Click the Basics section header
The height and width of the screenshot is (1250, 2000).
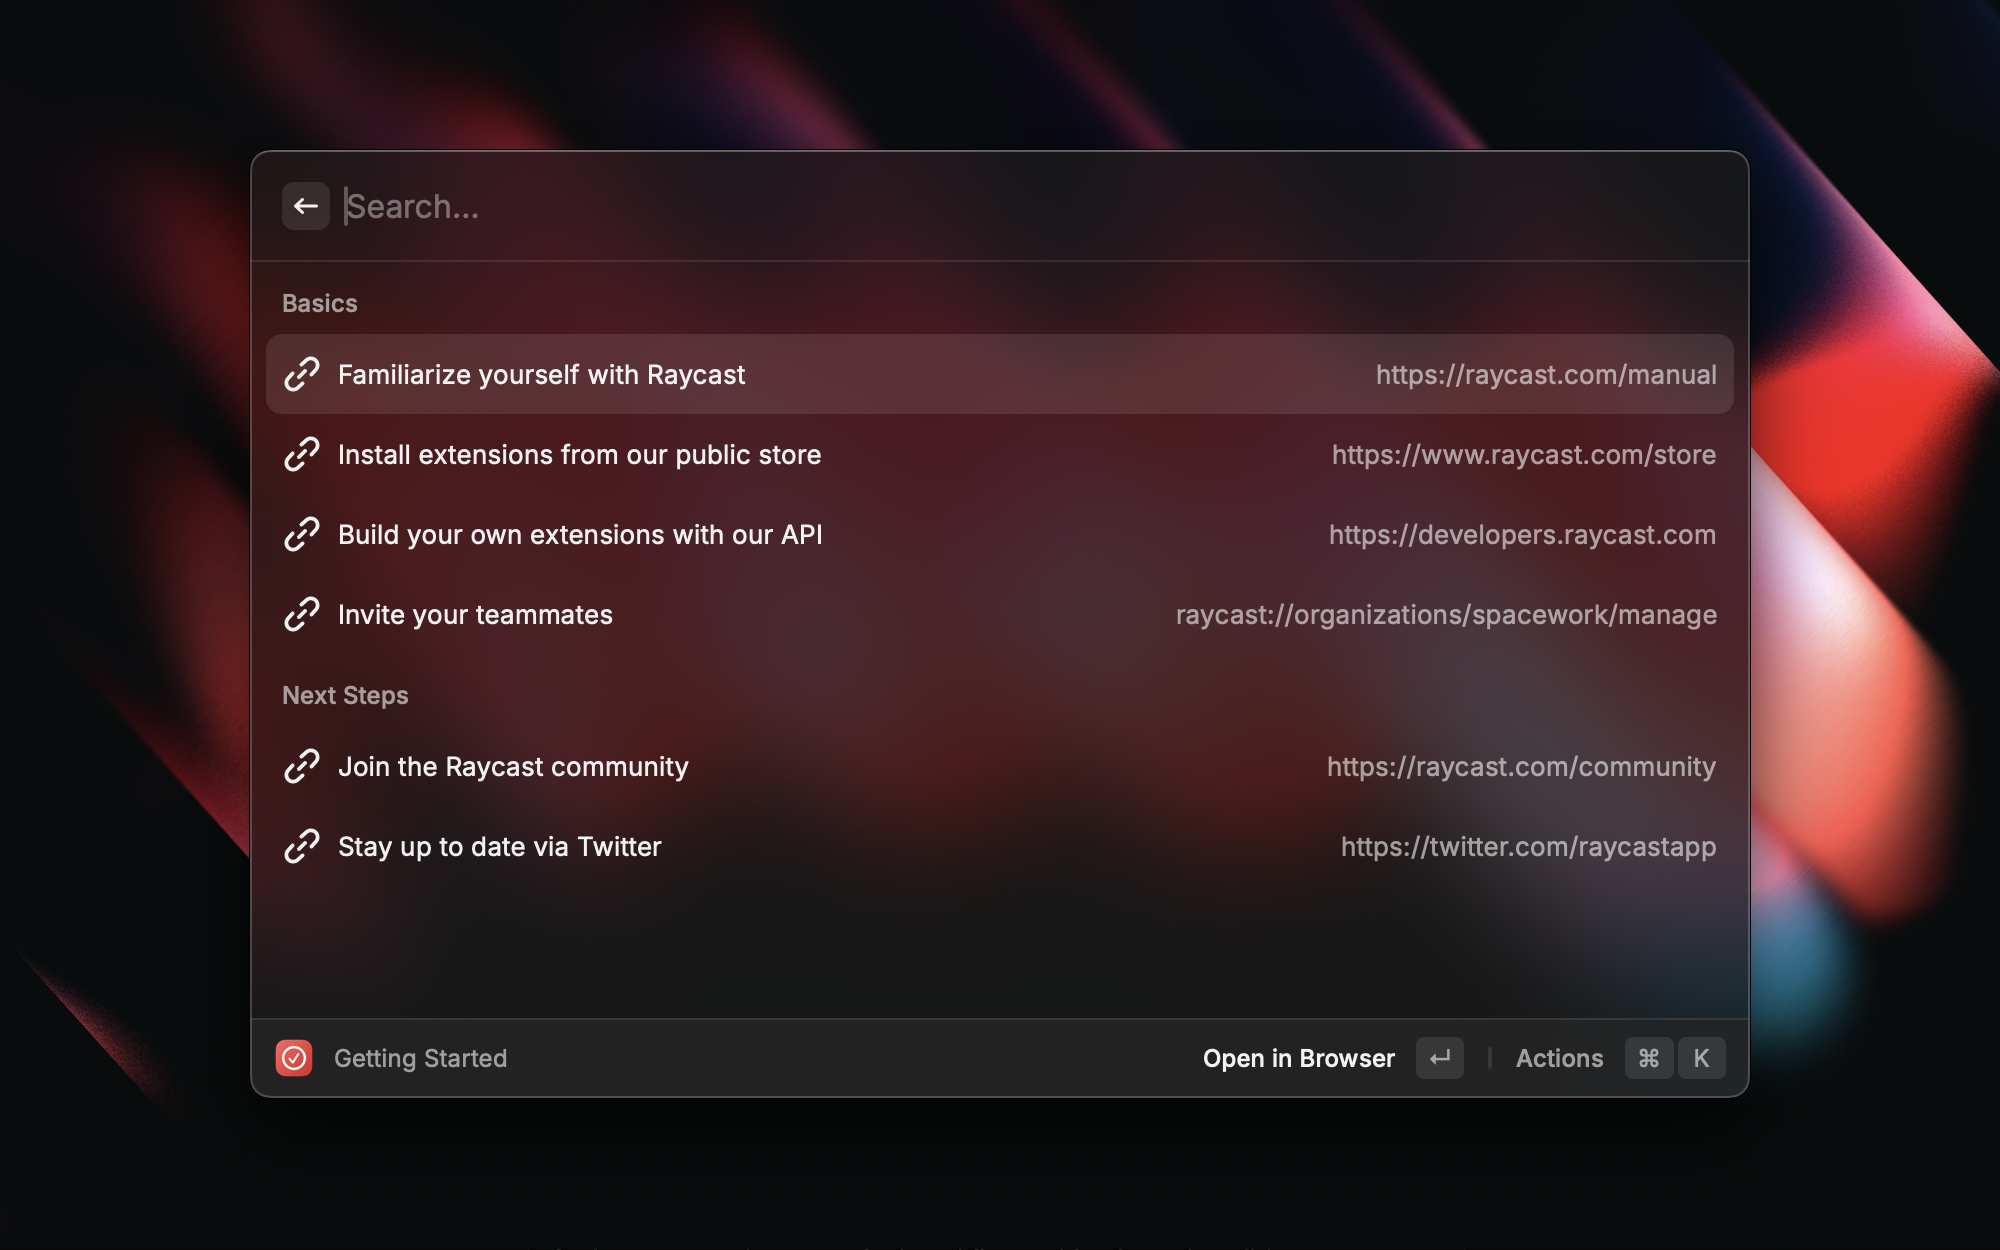(x=319, y=303)
